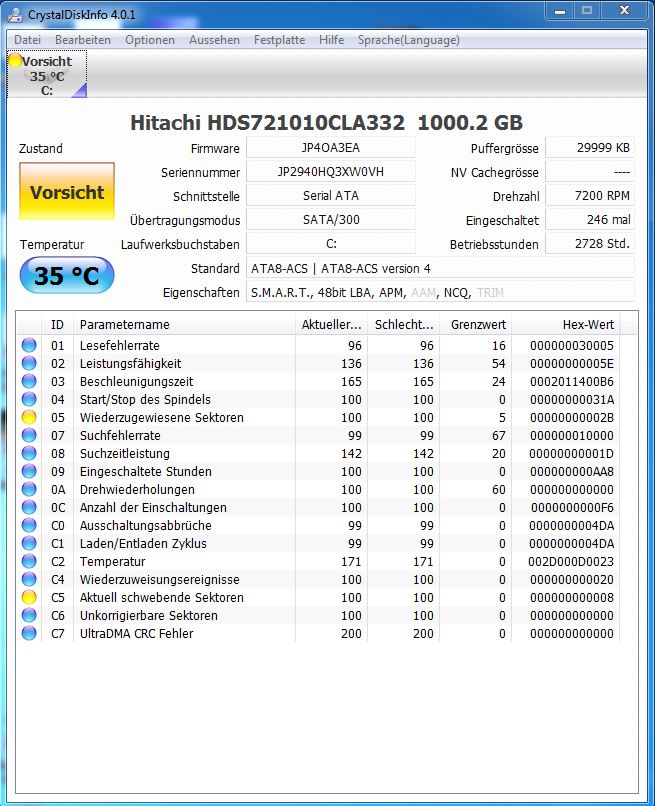Open the Sprache(Language) menu

409,40
